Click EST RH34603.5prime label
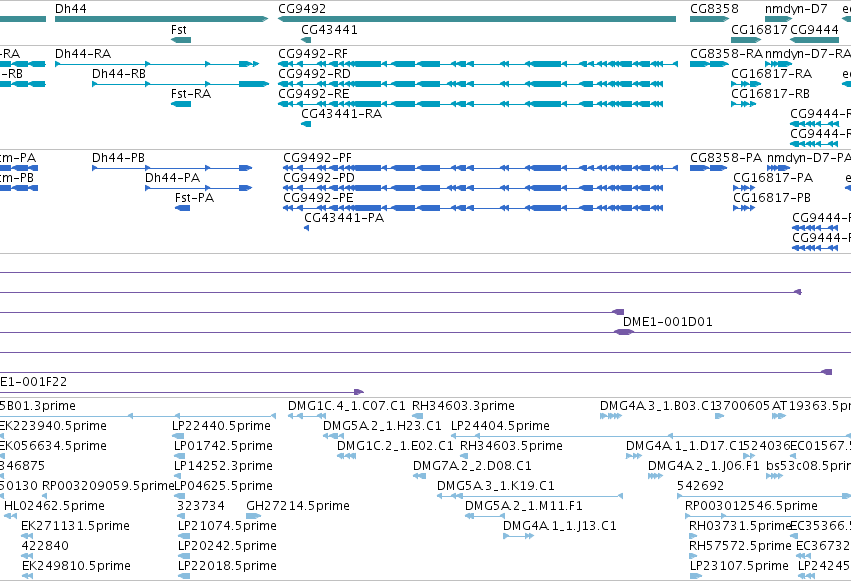The height and width of the screenshot is (581, 851). (x=511, y=446)
